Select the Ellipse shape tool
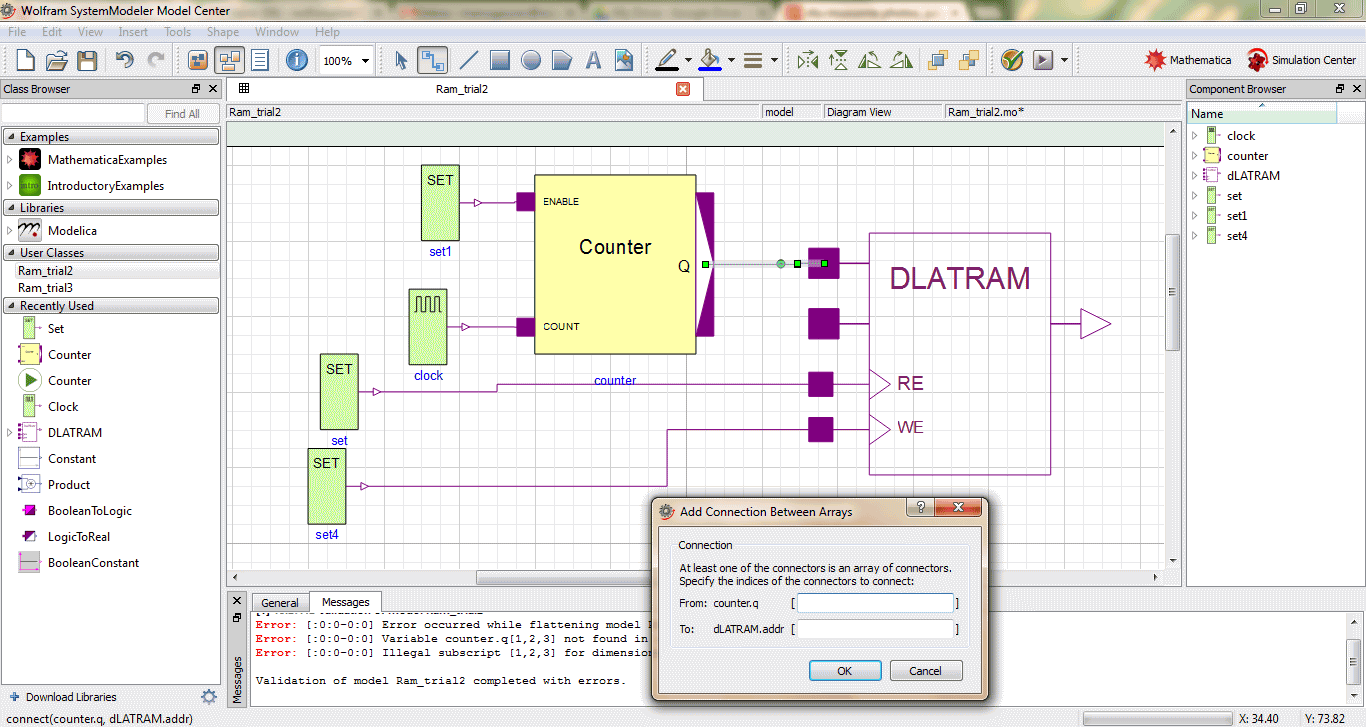Screen dimensions: 1366x727 [530, 60]
